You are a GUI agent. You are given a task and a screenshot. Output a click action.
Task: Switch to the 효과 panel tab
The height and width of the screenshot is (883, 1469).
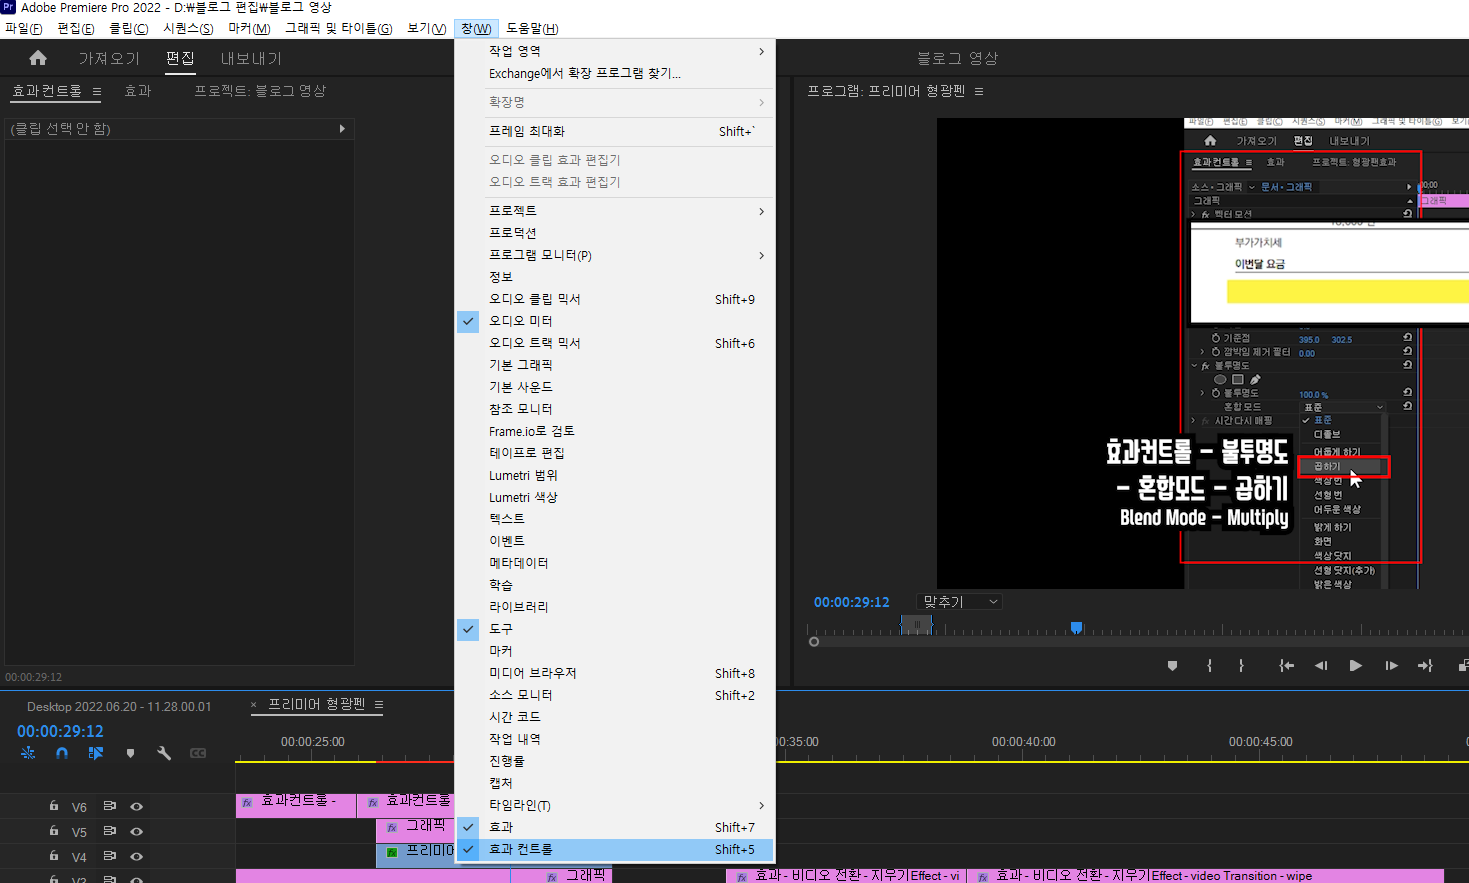coord(137,91)
